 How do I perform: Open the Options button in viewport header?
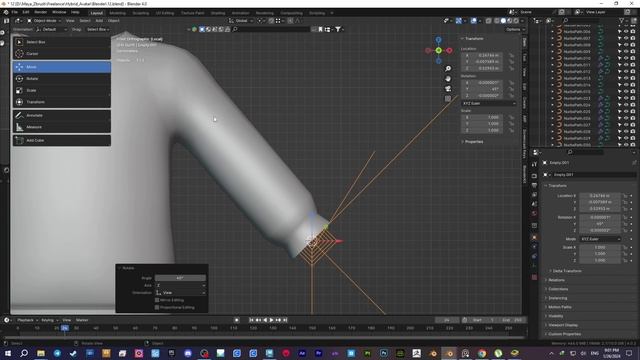(515, 29)
